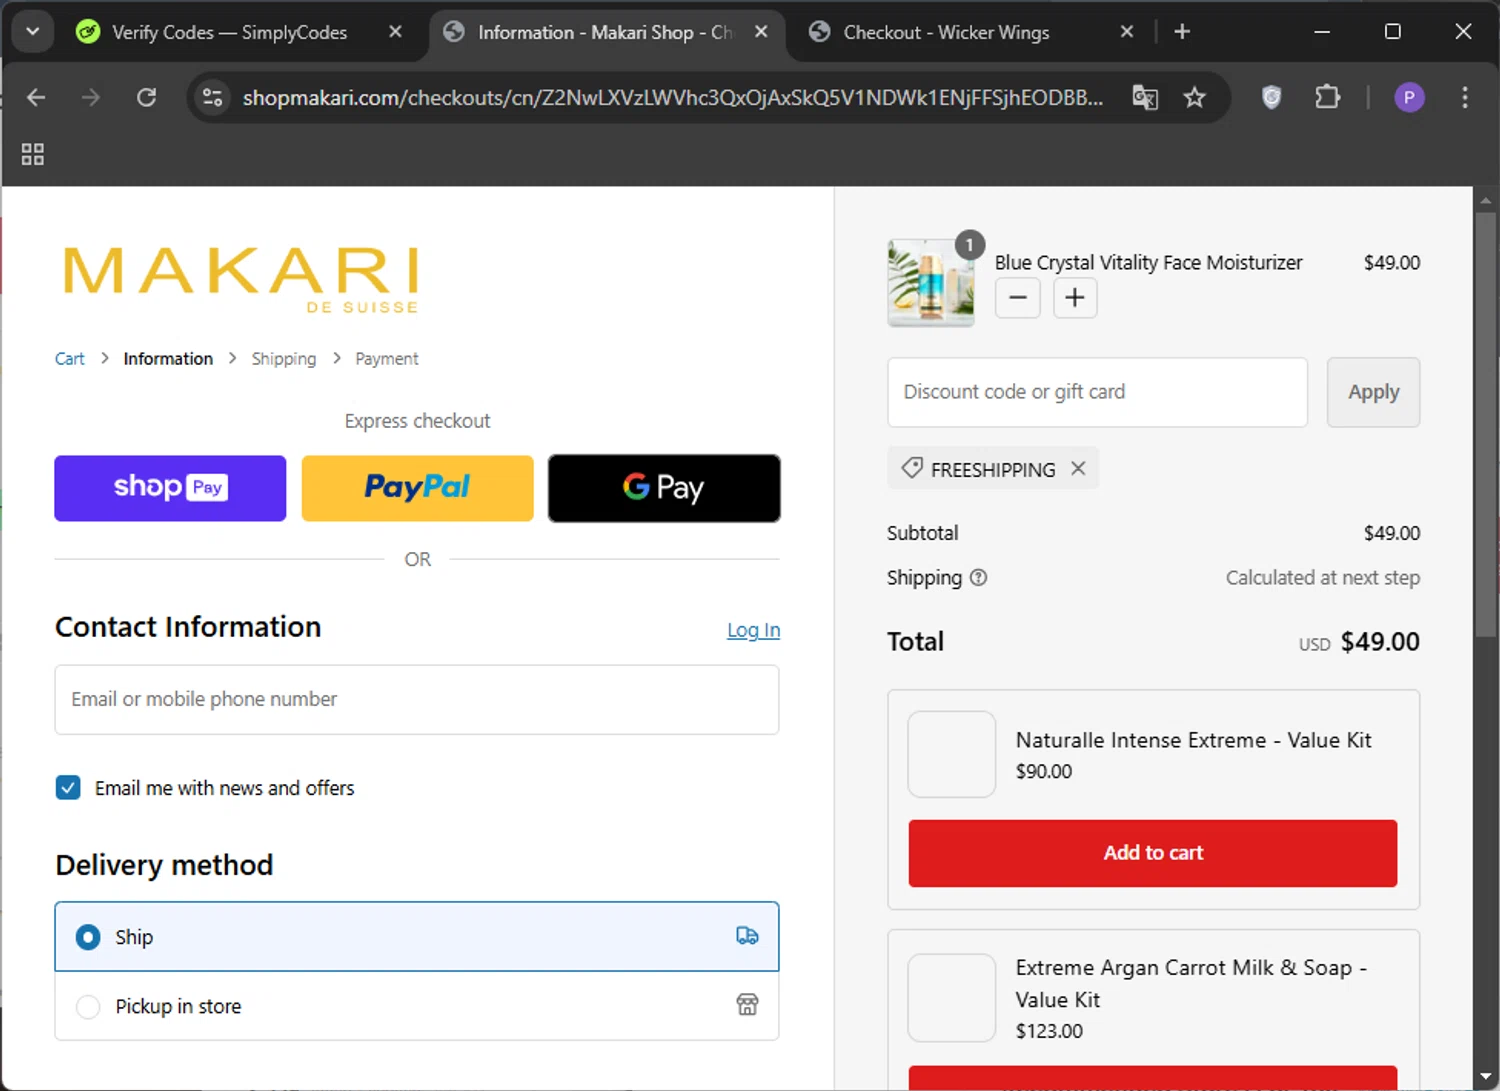The image size is (1500, 1091).
Task: Select the Payment breadcrumb step
Action: click(387, 359)
